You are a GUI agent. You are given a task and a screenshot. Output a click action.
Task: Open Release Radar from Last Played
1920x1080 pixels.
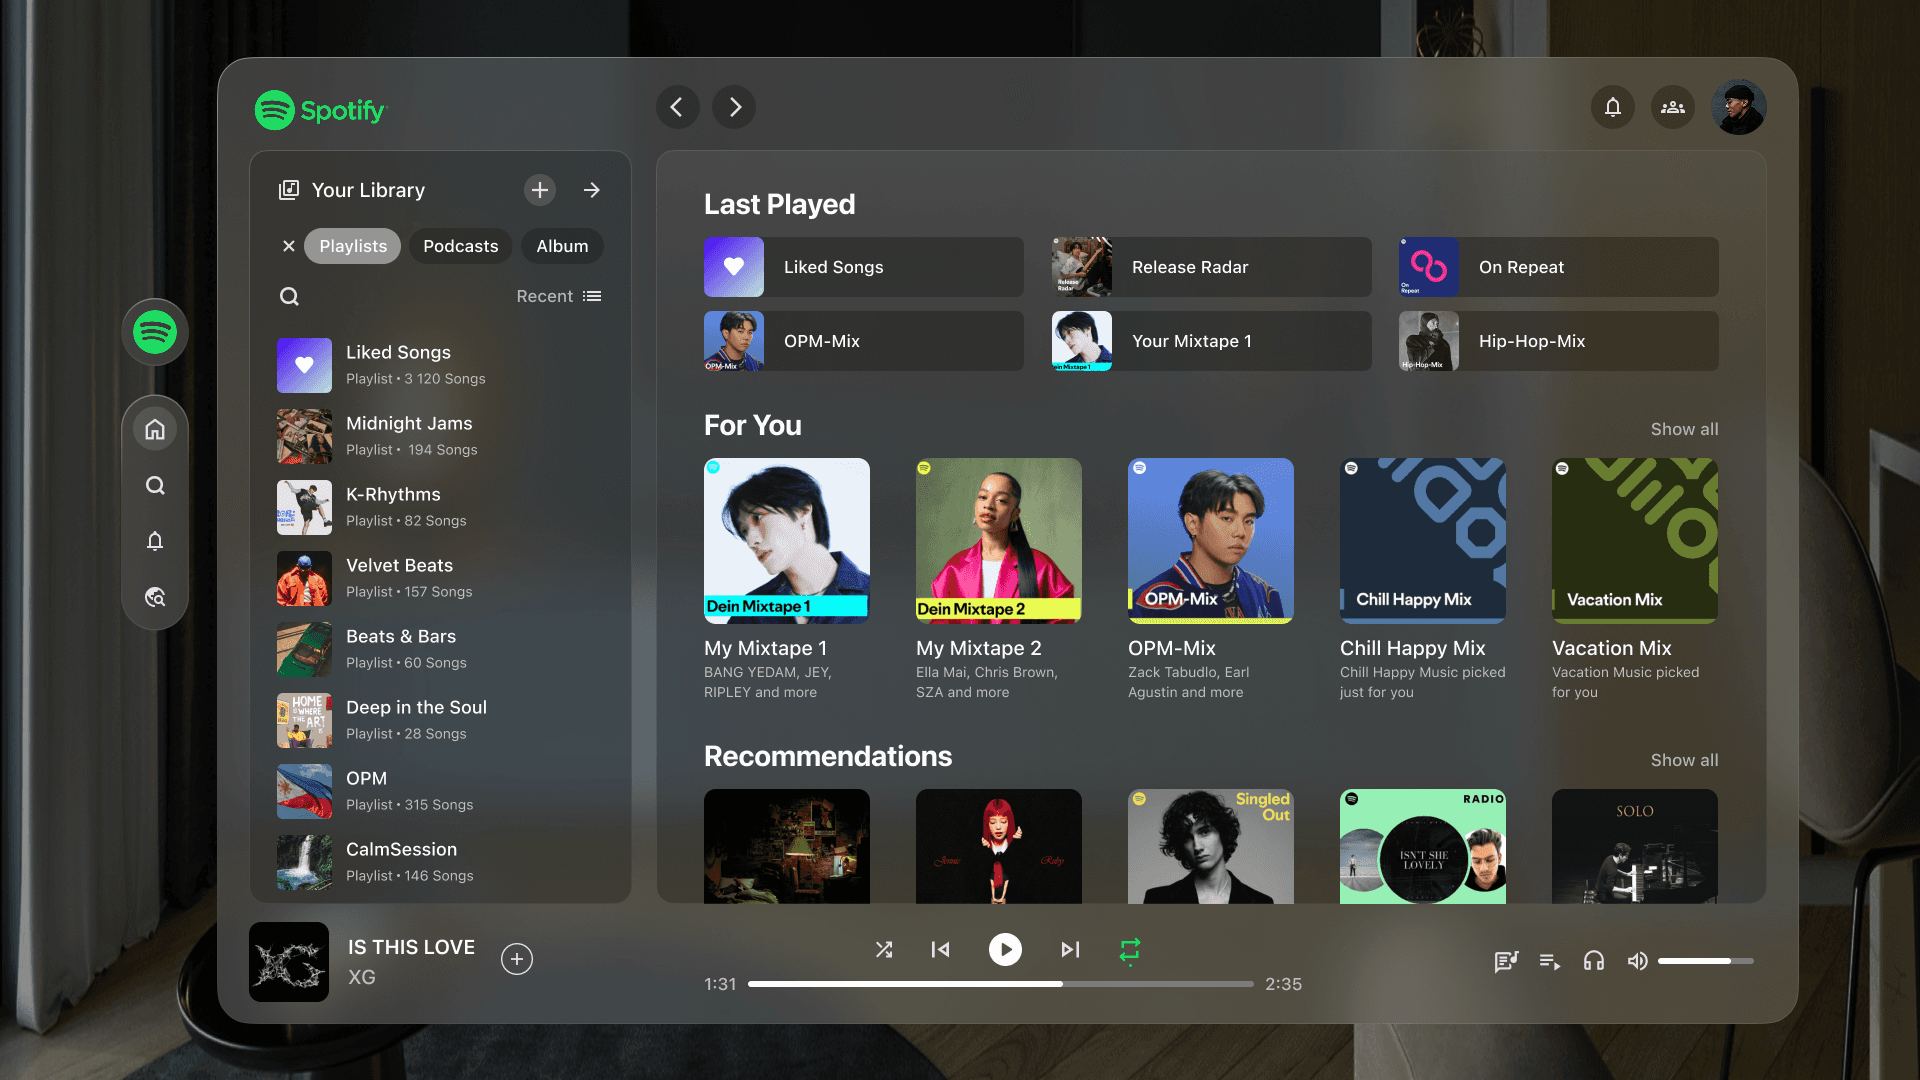click(1212, 267)
